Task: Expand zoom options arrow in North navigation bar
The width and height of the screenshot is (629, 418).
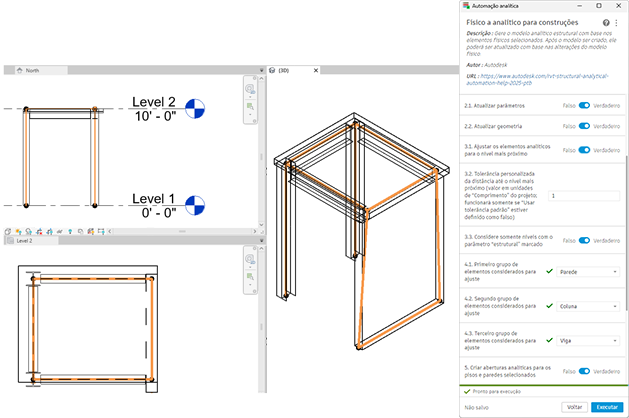Action: (x=250, y=114)
